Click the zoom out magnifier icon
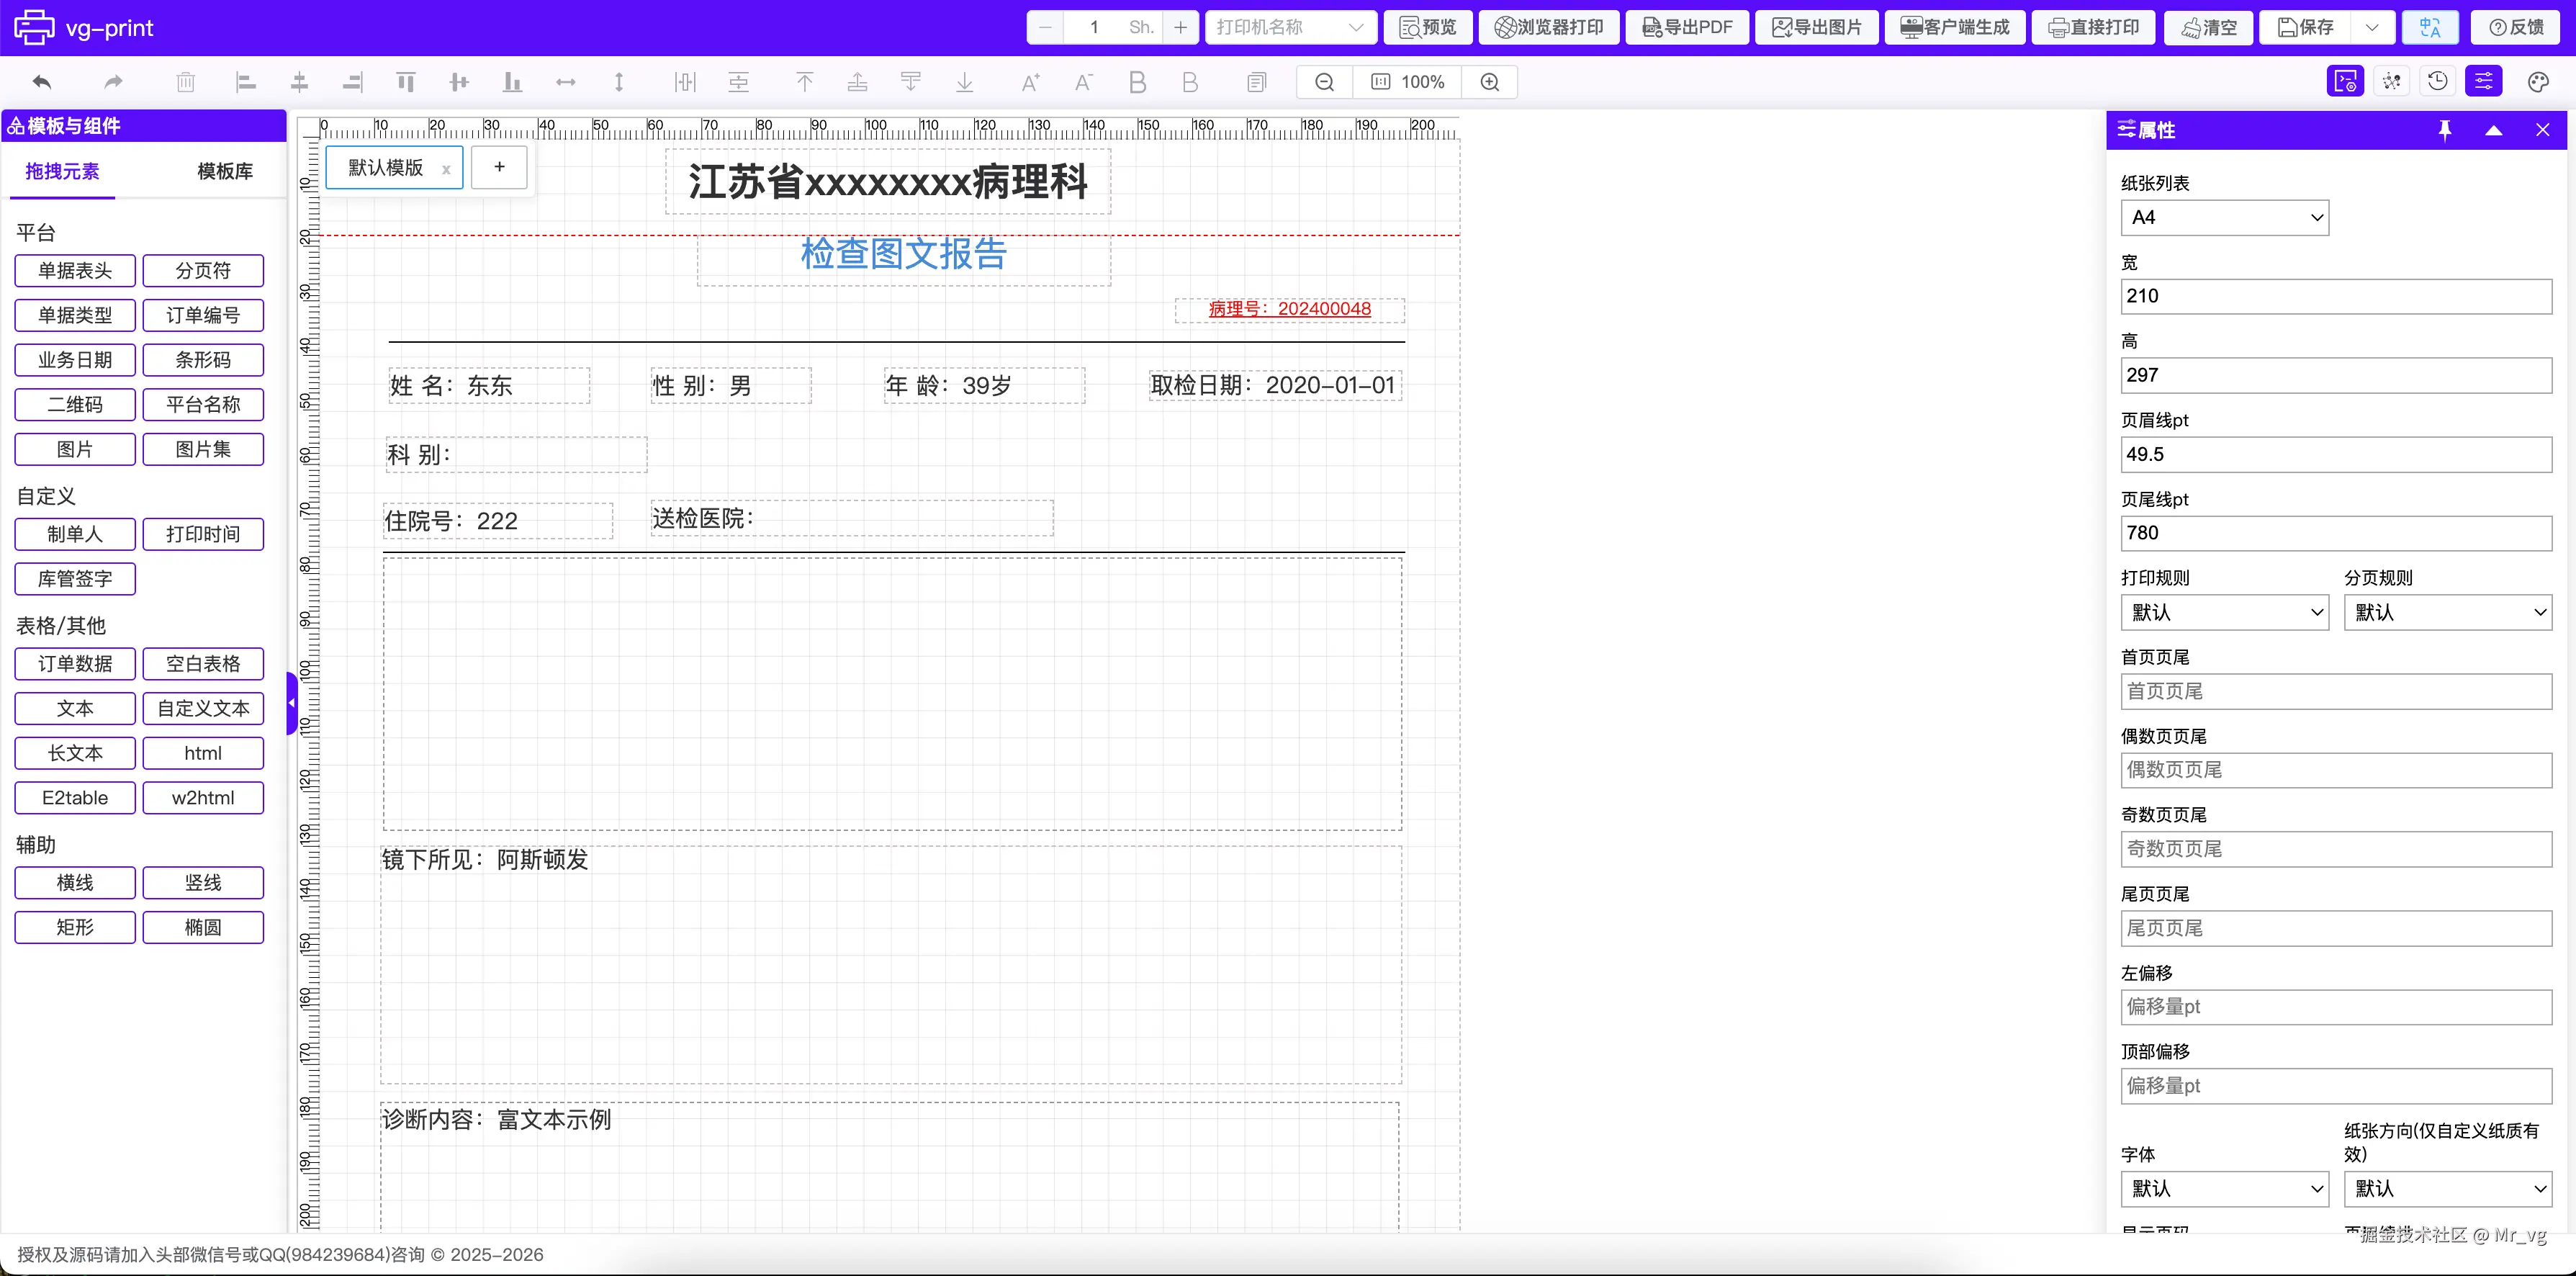The image size is (2576, 1276). tap(1324, 82)
